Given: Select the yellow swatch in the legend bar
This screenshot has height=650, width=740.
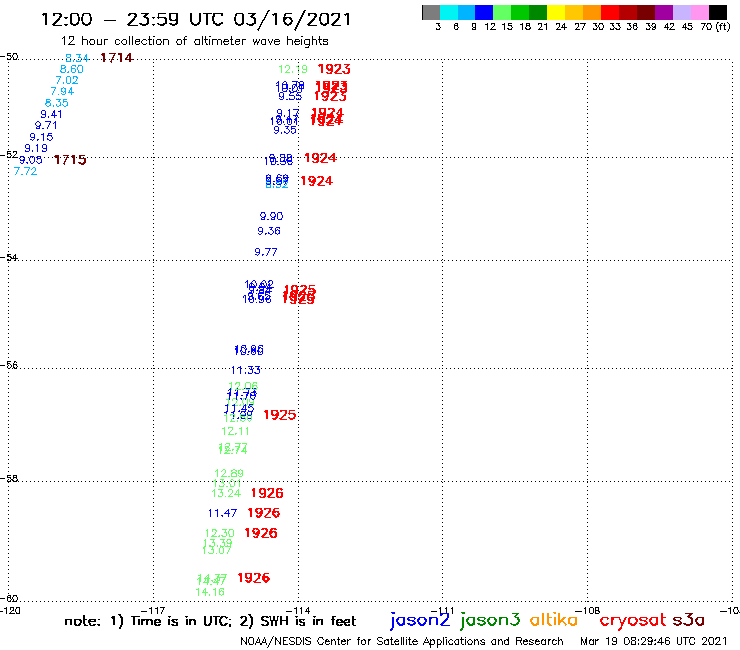Looking at the screenshot, I should pos(556,12).
